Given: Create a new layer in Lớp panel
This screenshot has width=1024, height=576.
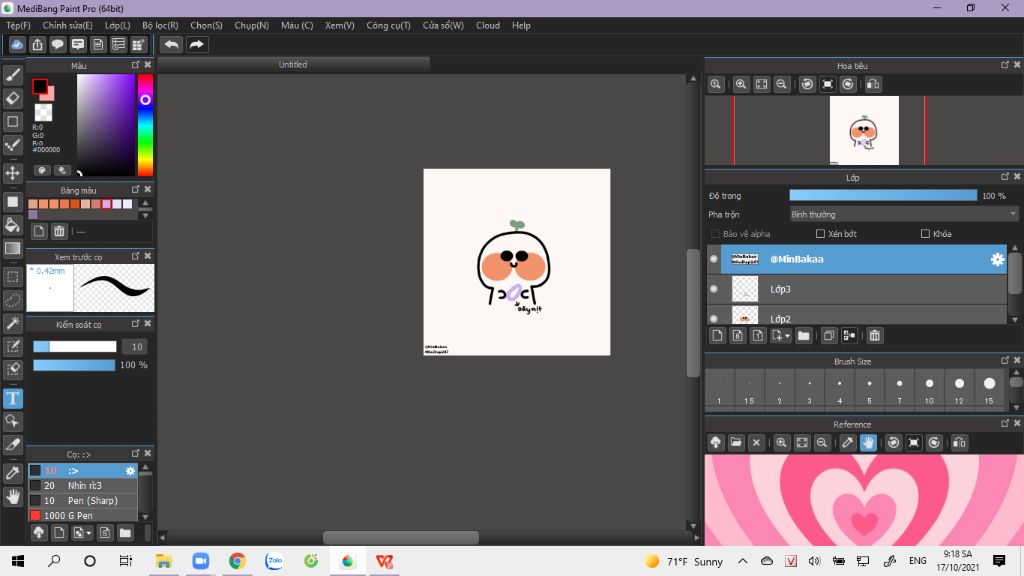Looking at the screenshot, I should tap(717, 336).
